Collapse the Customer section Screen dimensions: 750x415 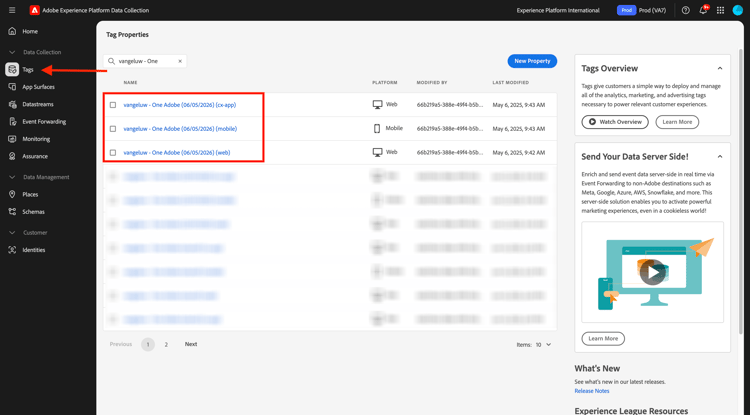tap(12, 232)
